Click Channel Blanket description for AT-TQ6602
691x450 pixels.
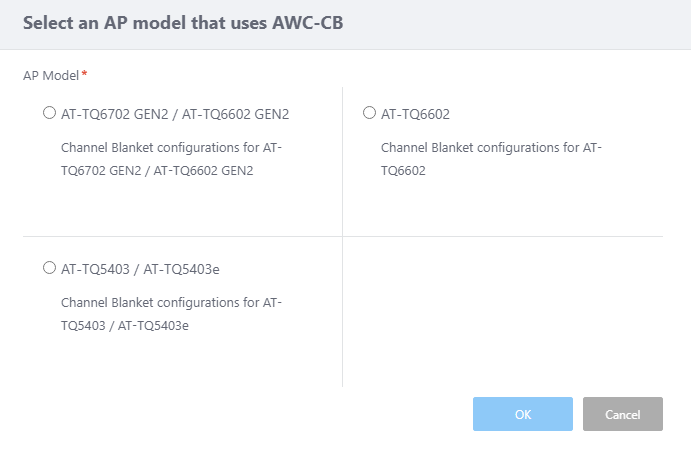(491, 159)
